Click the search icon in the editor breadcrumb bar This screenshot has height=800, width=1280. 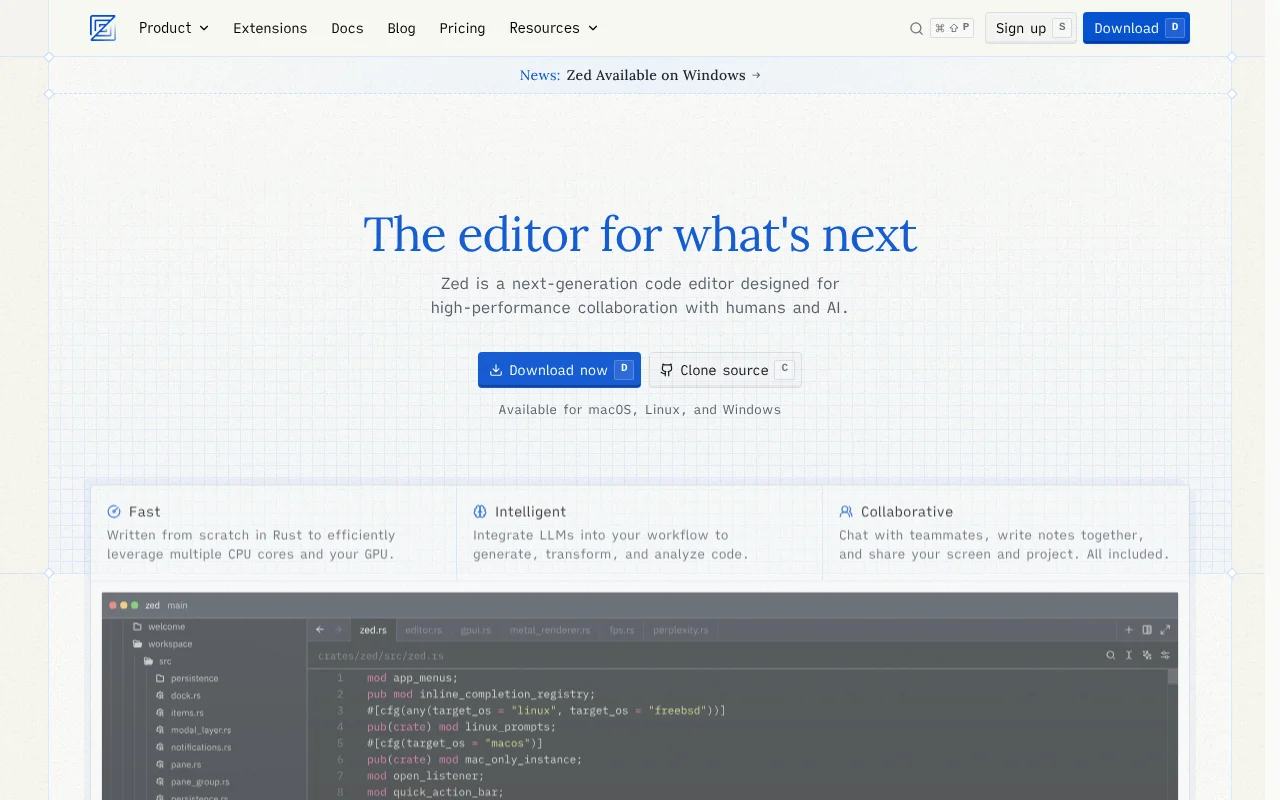point(1111,656)
